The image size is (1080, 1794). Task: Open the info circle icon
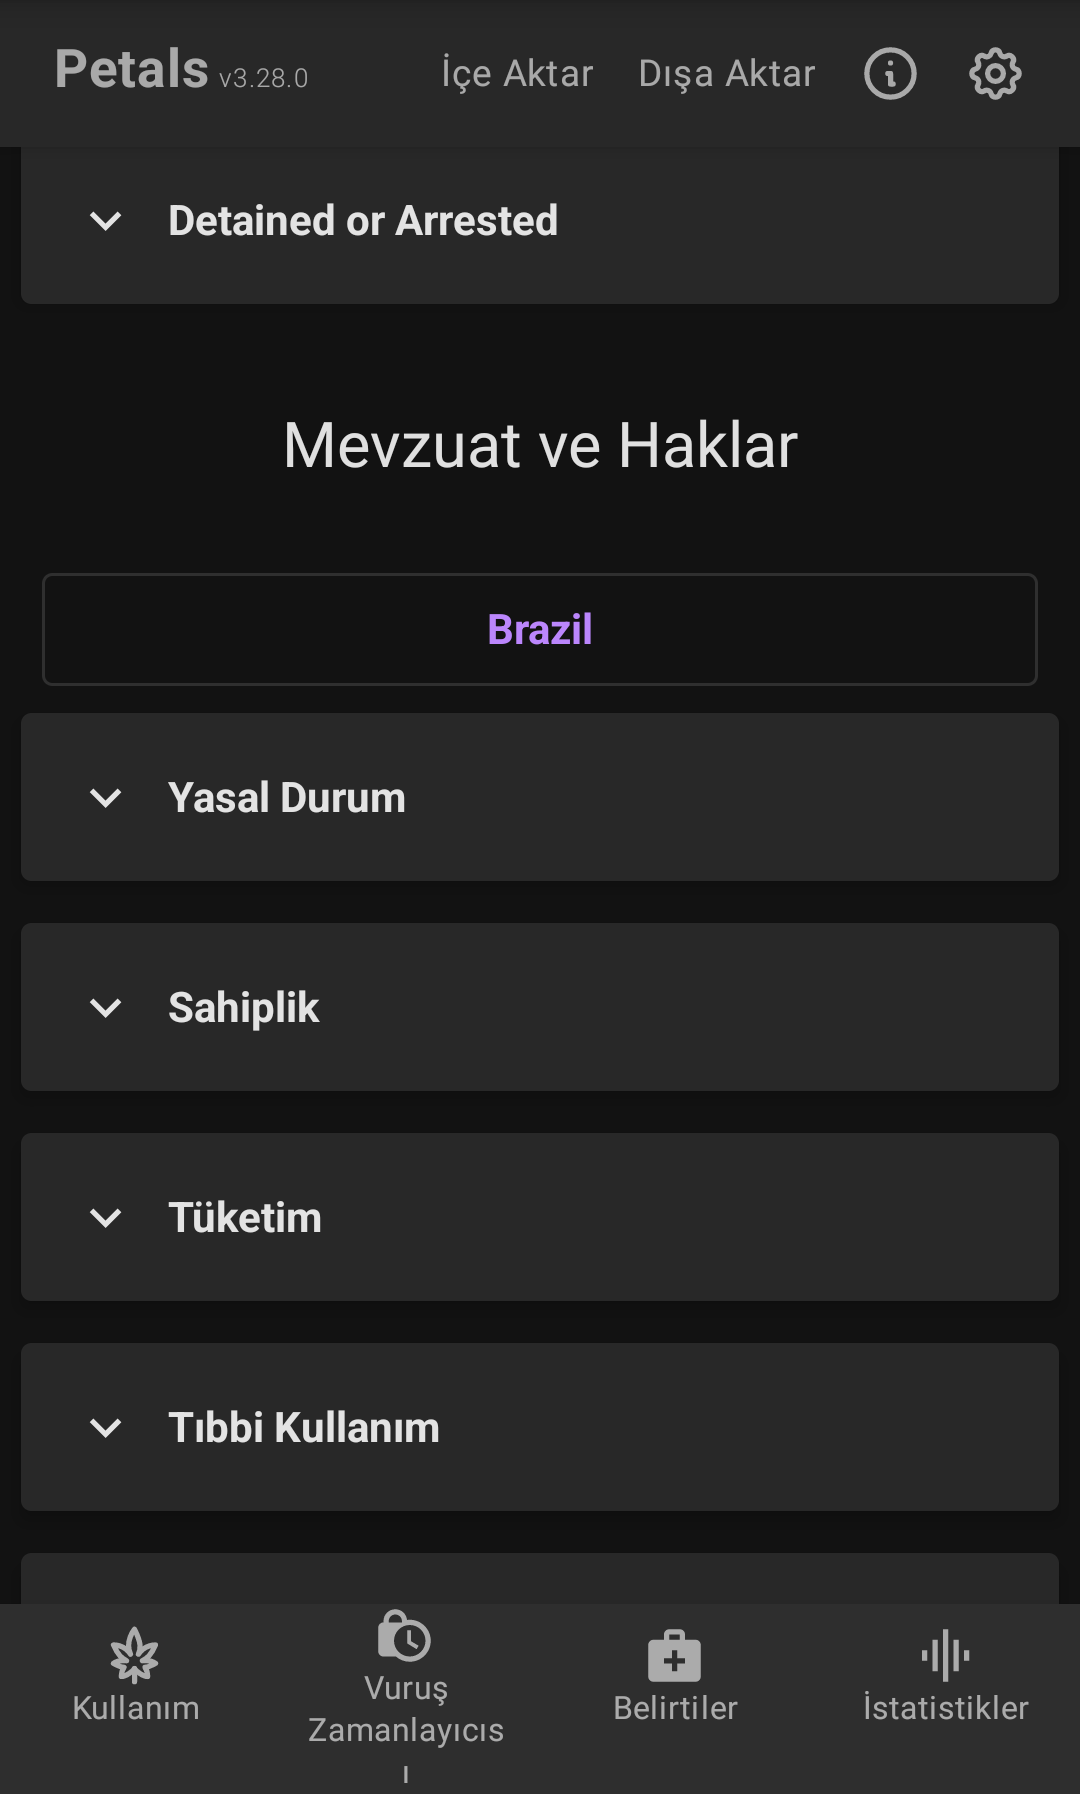(x=890, y=74)
